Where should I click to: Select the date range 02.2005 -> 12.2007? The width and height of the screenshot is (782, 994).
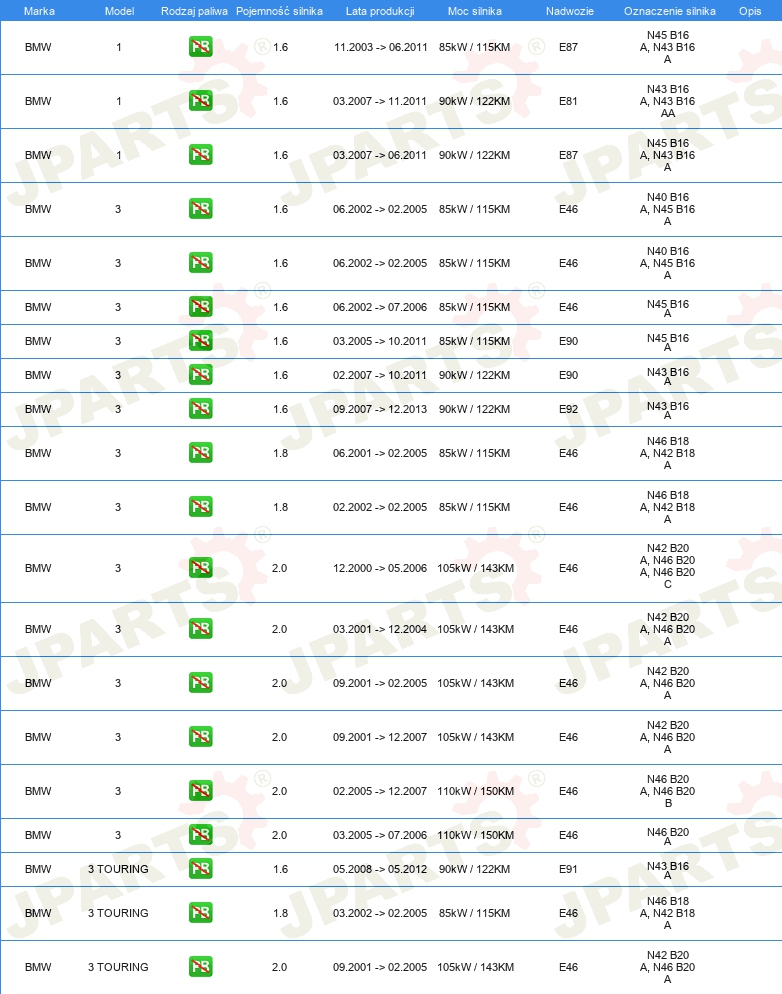click(x=380, y=791)
